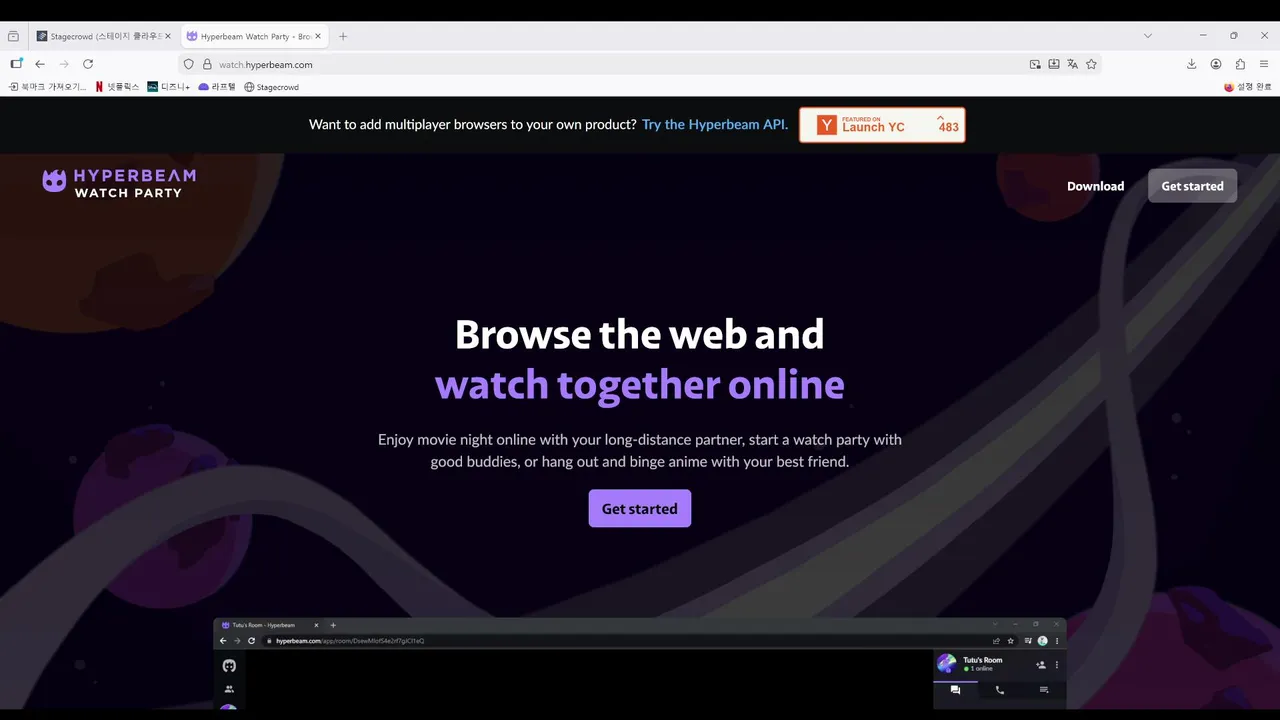
Task: Close the Stagecrowd tab
Action: (x=168, y=36)
